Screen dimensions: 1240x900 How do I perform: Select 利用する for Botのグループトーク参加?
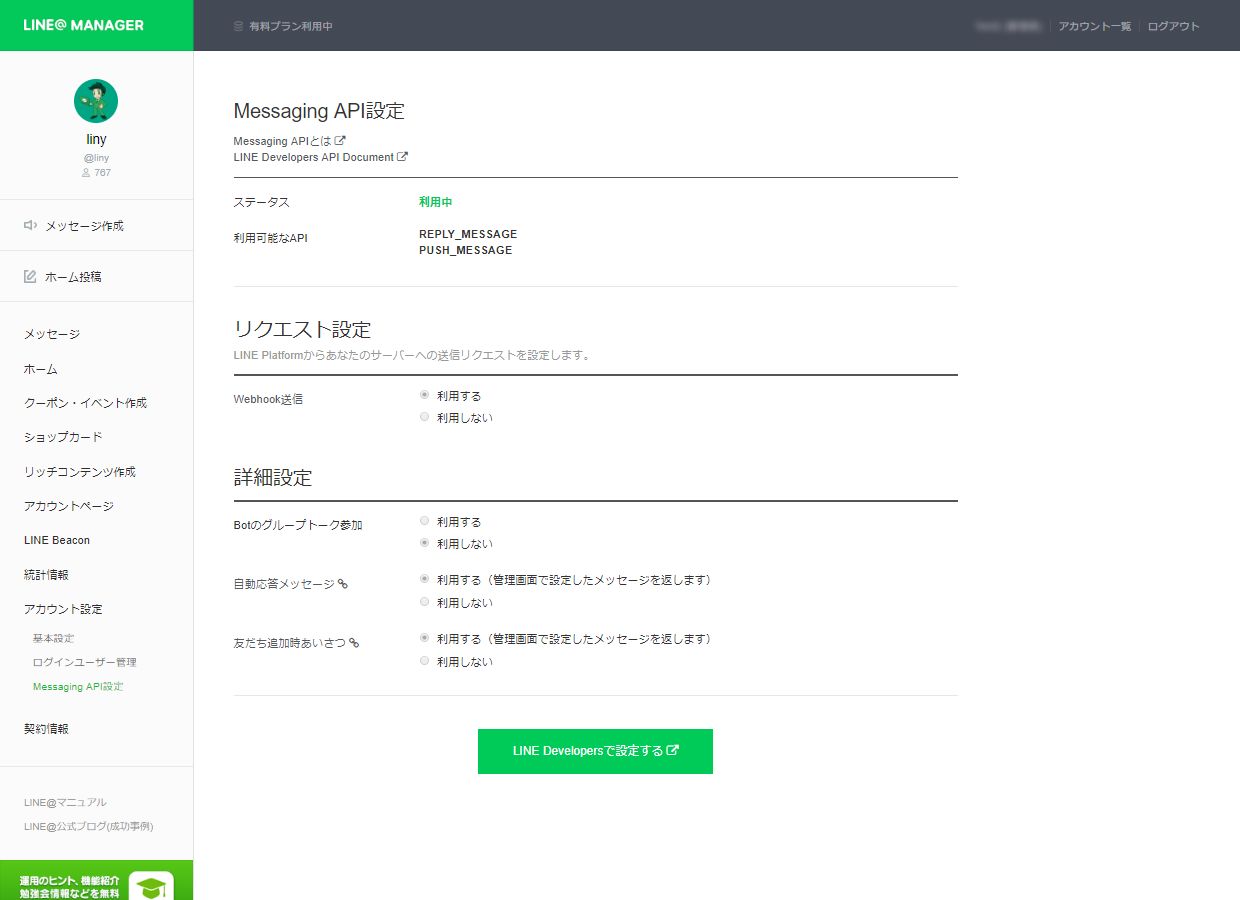[x=425, y=521]
